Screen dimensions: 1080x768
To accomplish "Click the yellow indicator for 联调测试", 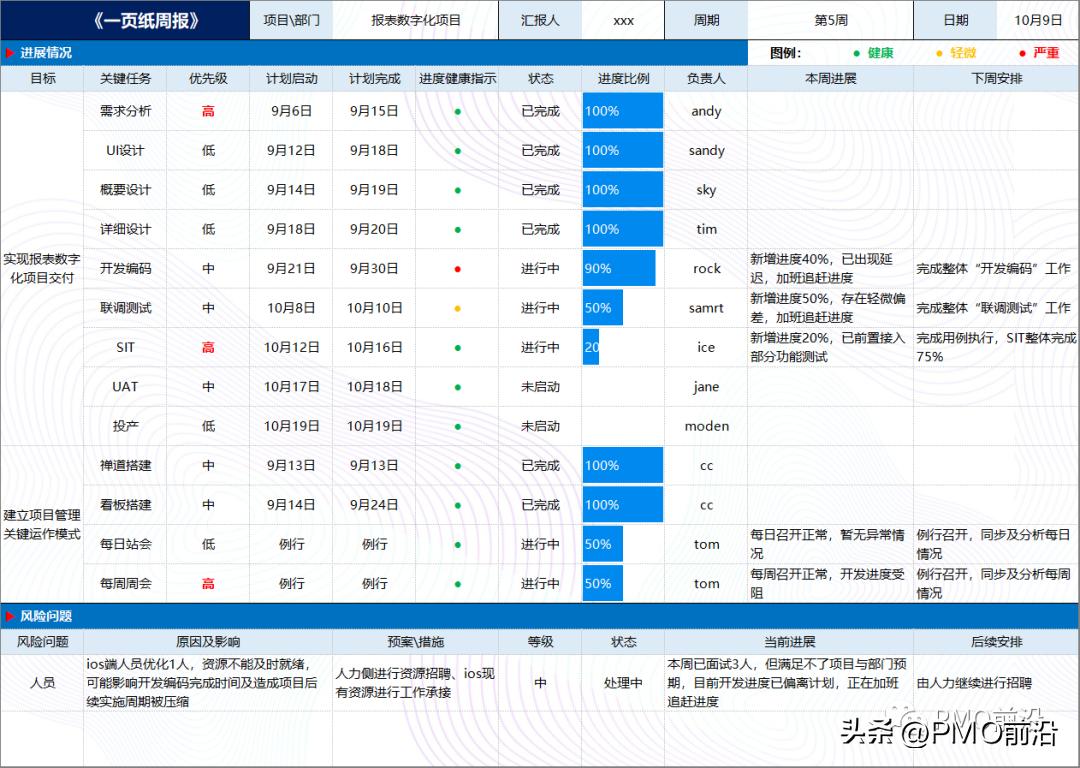I will pyautogui.click(x=456, y=308).
